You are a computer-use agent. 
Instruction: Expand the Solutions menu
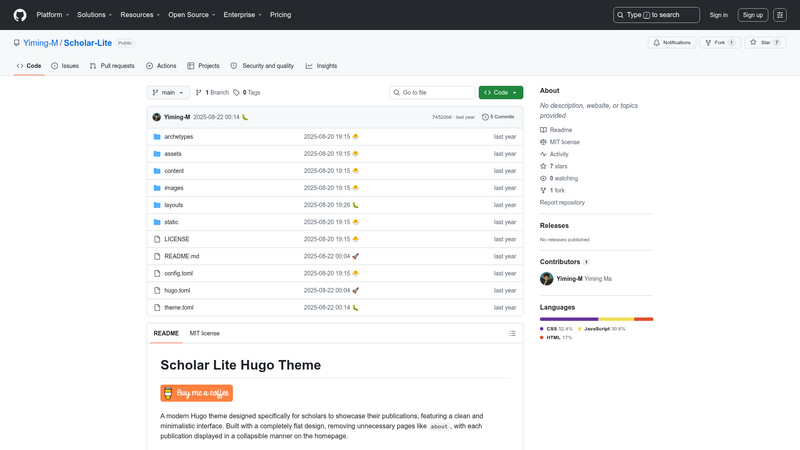coord(94,15)
